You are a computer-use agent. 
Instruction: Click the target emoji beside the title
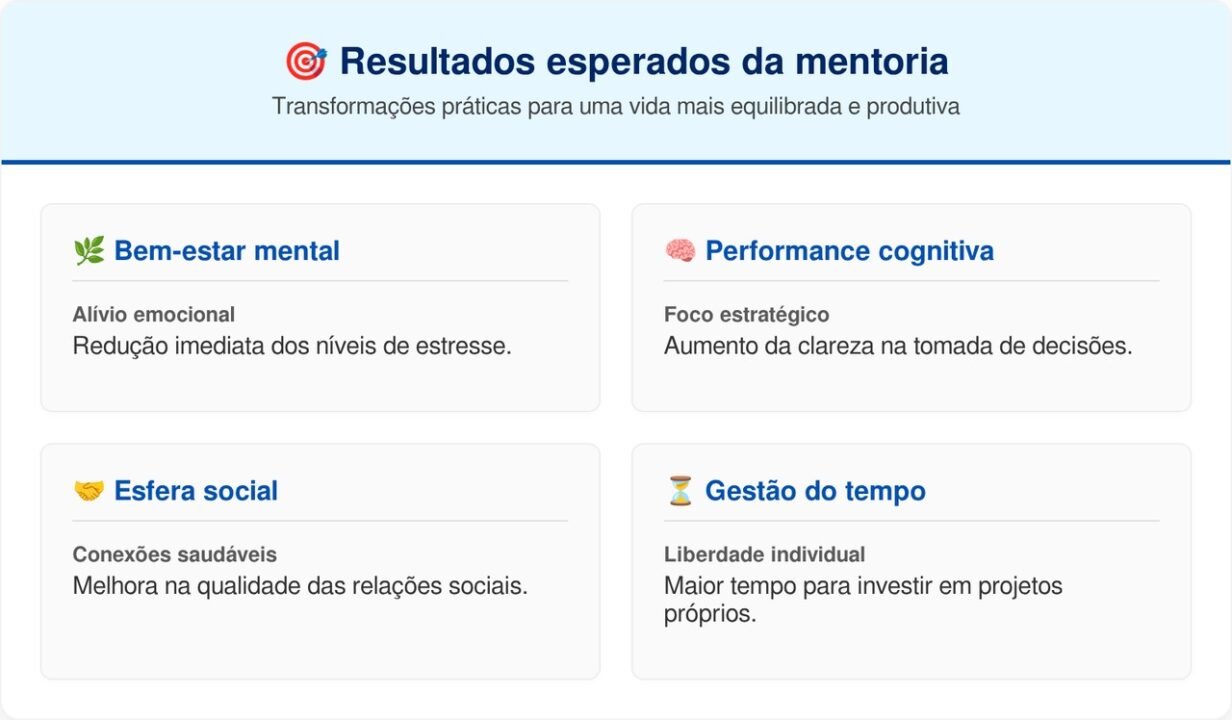[x=305, y=62]
